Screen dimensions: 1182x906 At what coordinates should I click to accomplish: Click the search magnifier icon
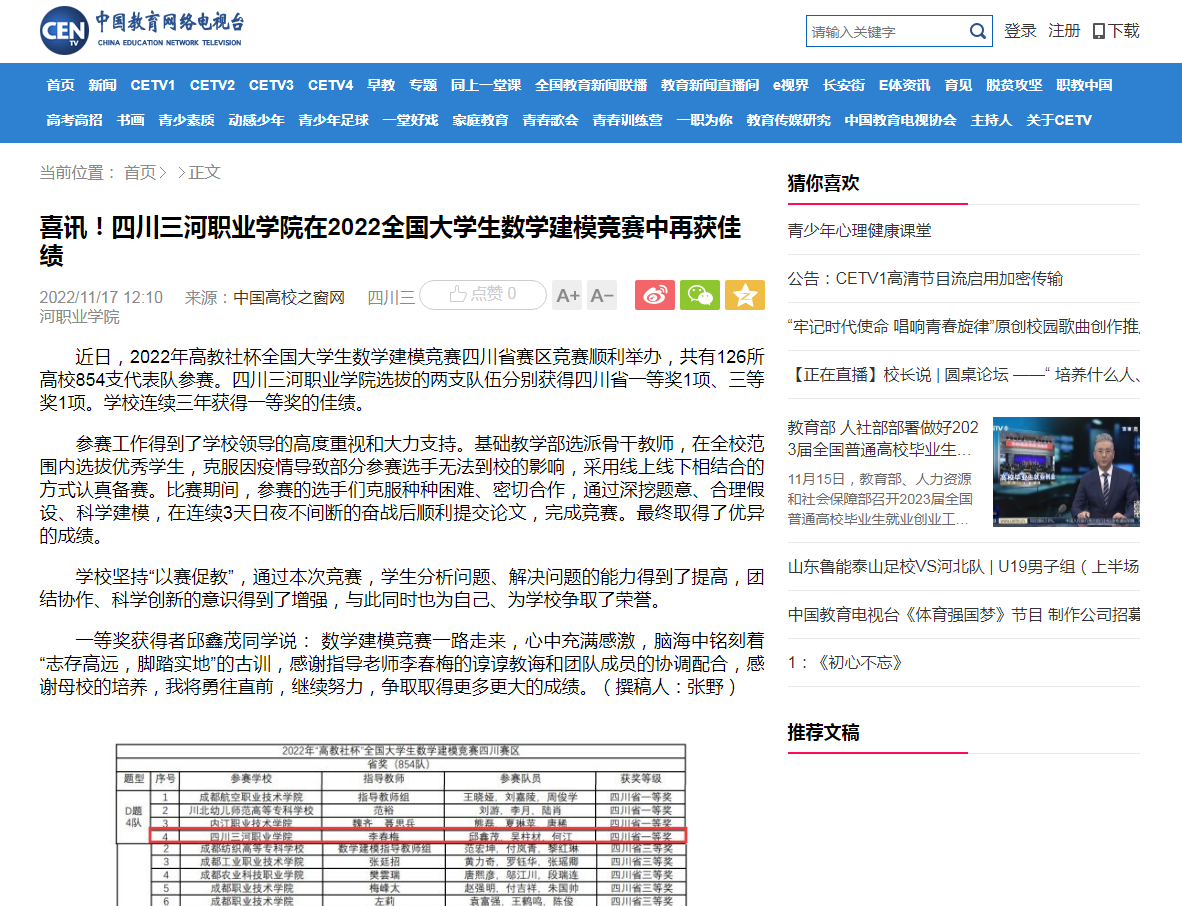(977, 31)
